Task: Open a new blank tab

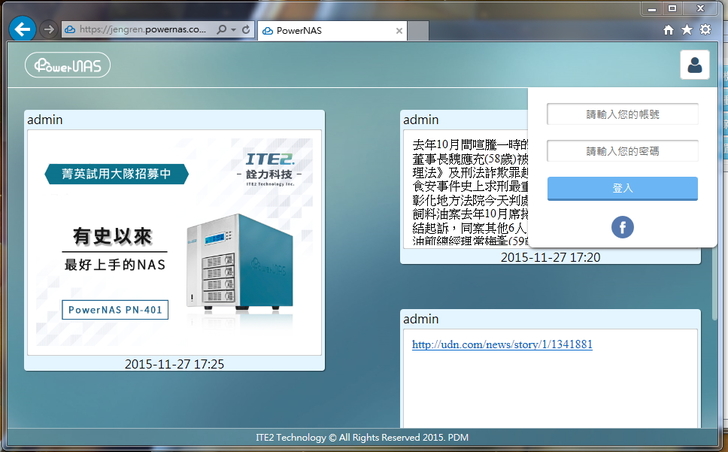Action: pyautogui.click(x=418, y=31)
